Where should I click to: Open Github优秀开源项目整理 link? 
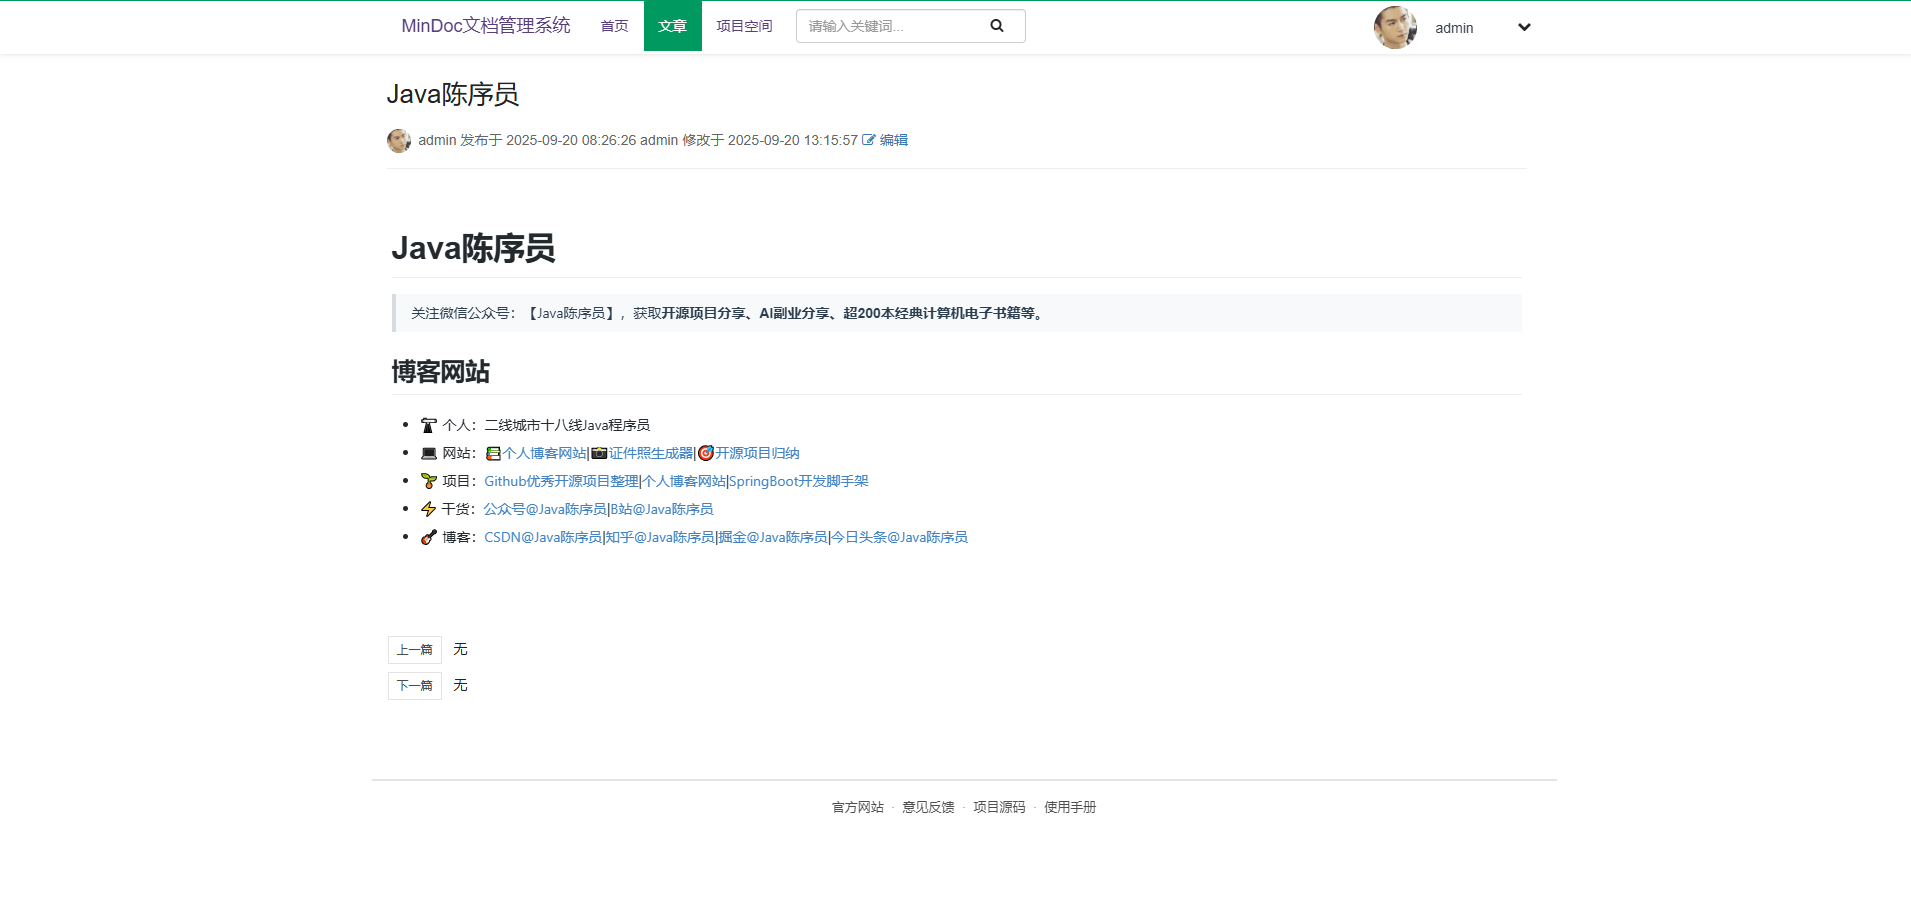tap(561, 481)
